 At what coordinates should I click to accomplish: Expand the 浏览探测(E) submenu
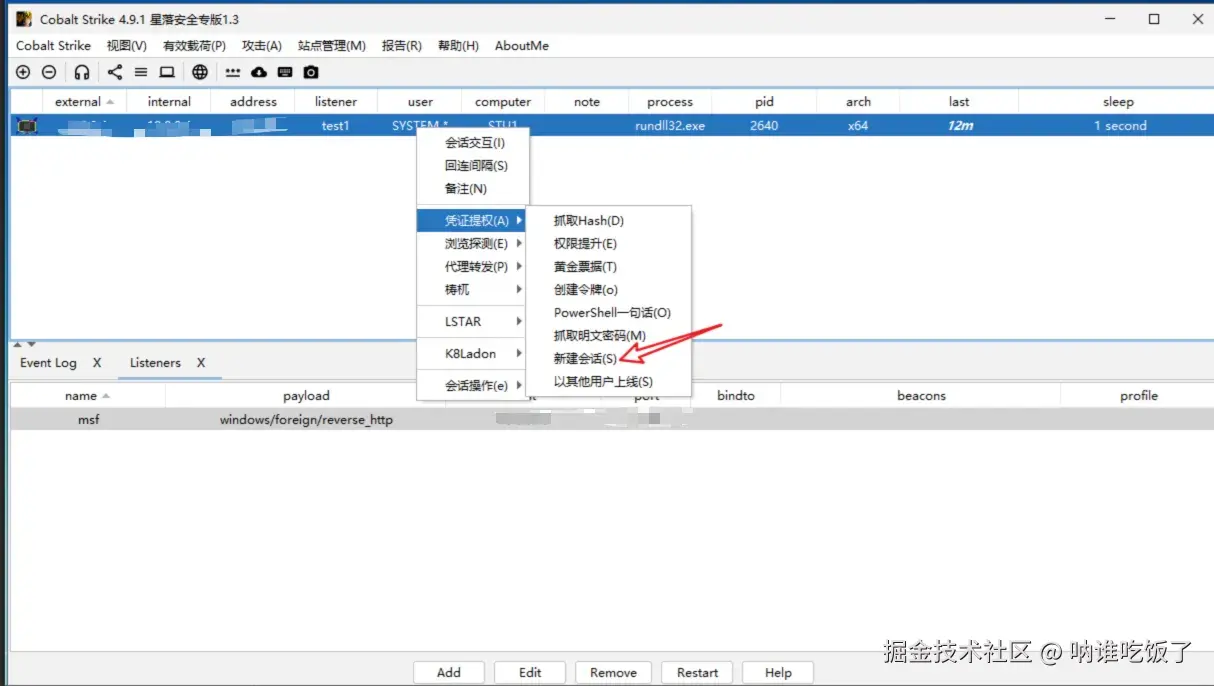click(x=472, y=244)
